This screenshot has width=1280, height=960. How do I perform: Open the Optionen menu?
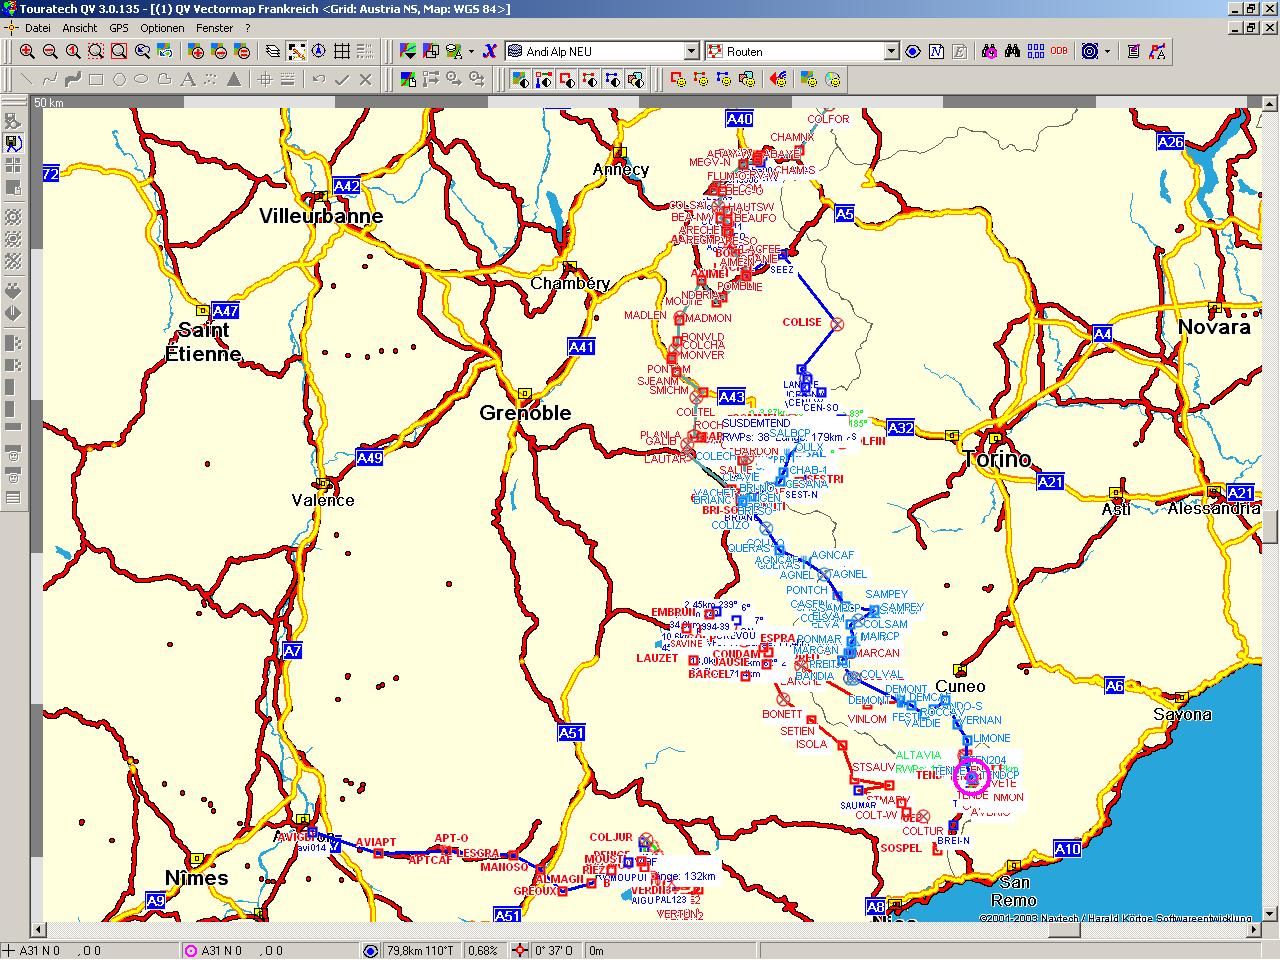coord(162,28)
